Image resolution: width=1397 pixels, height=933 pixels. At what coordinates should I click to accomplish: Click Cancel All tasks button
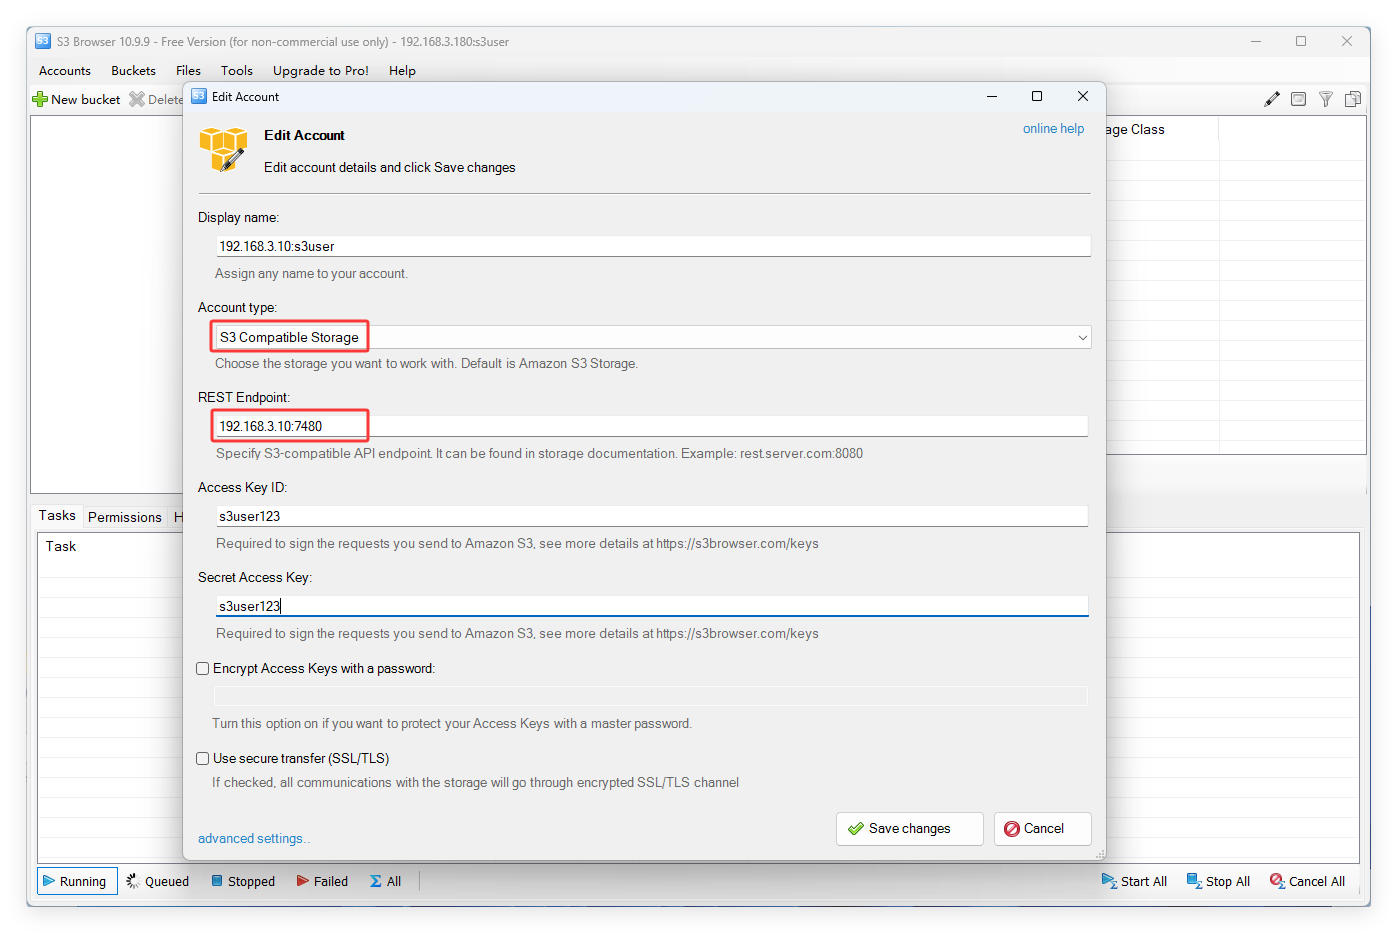1307,881
